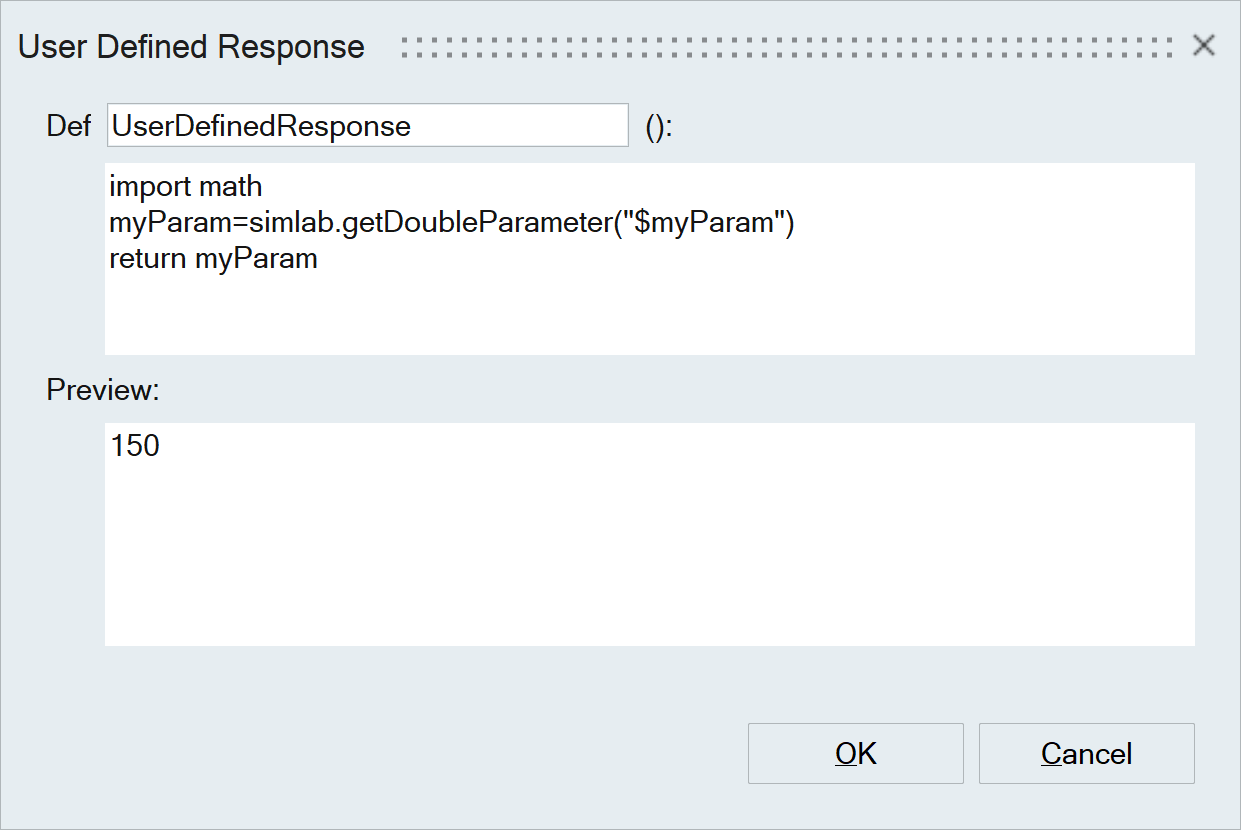Click the 'Preview:' label
Screen dimensions: 1241x830
click(103, 390)
